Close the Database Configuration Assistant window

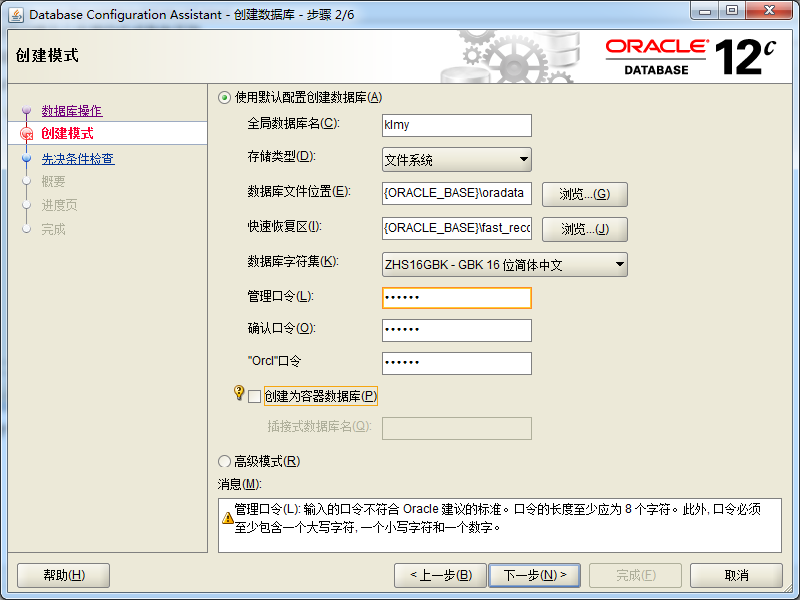[x=769, y=10]
